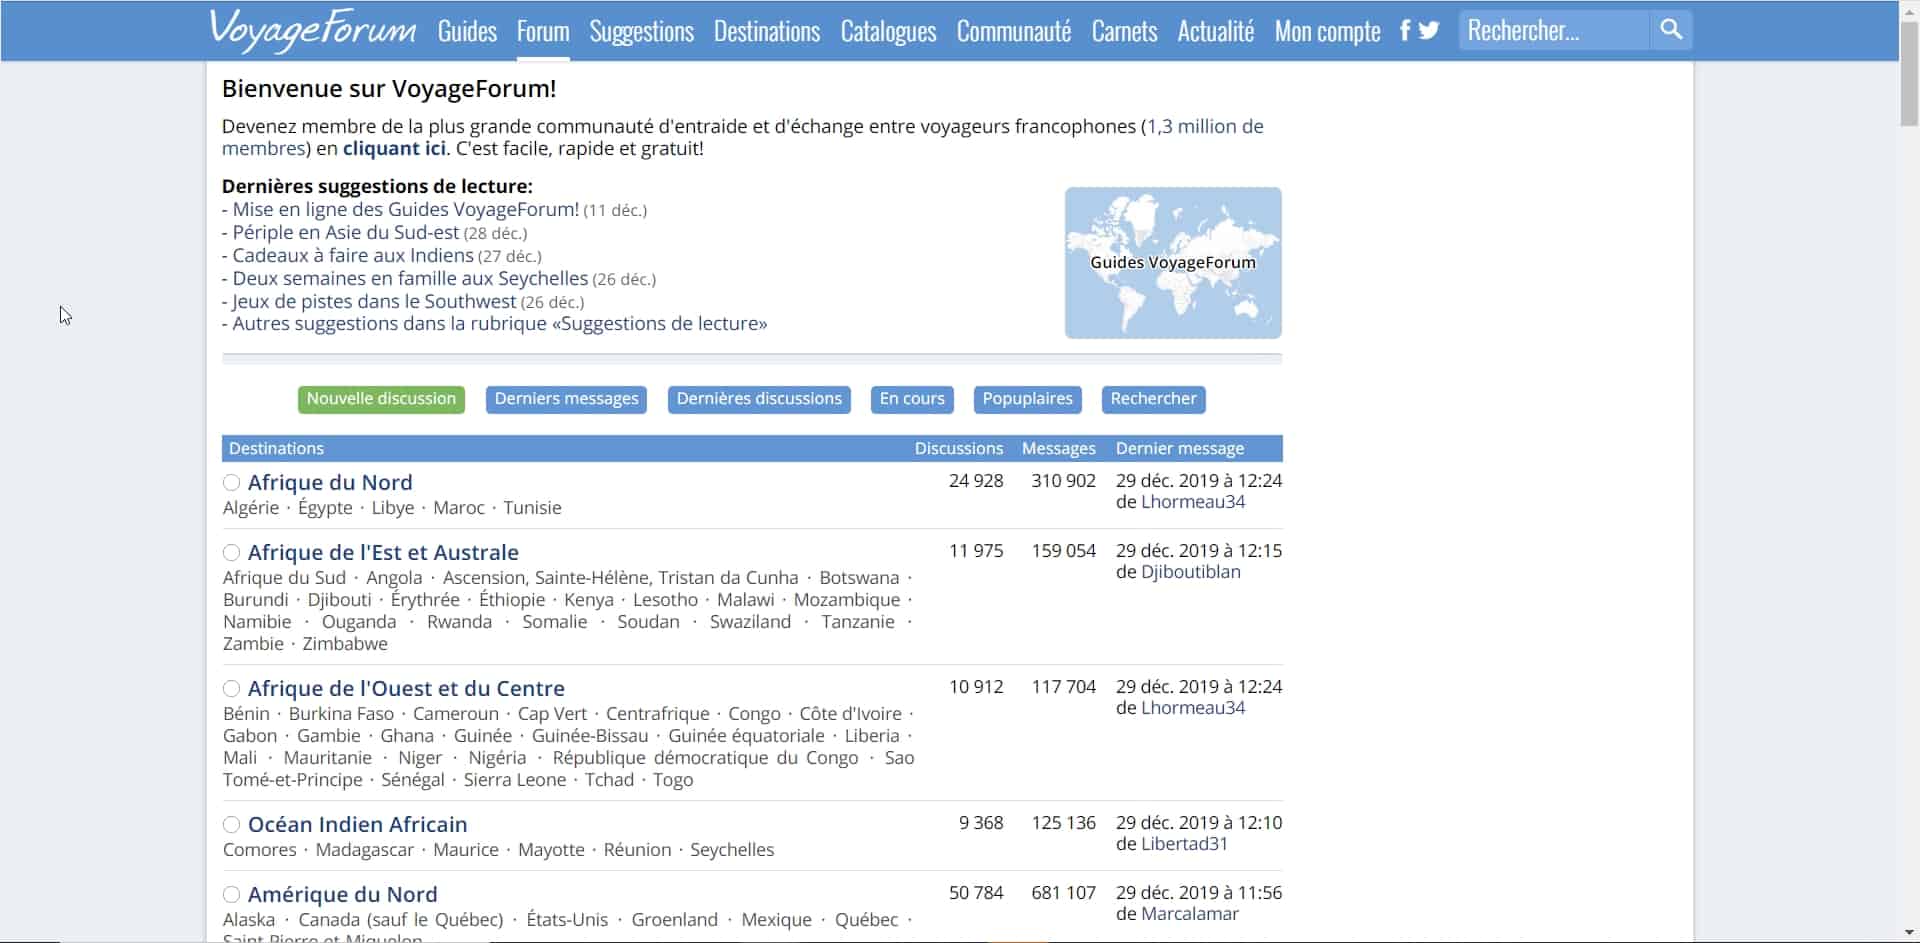Select the Algérie country link
Screen dimensions: 1920x943
point(251,508)
